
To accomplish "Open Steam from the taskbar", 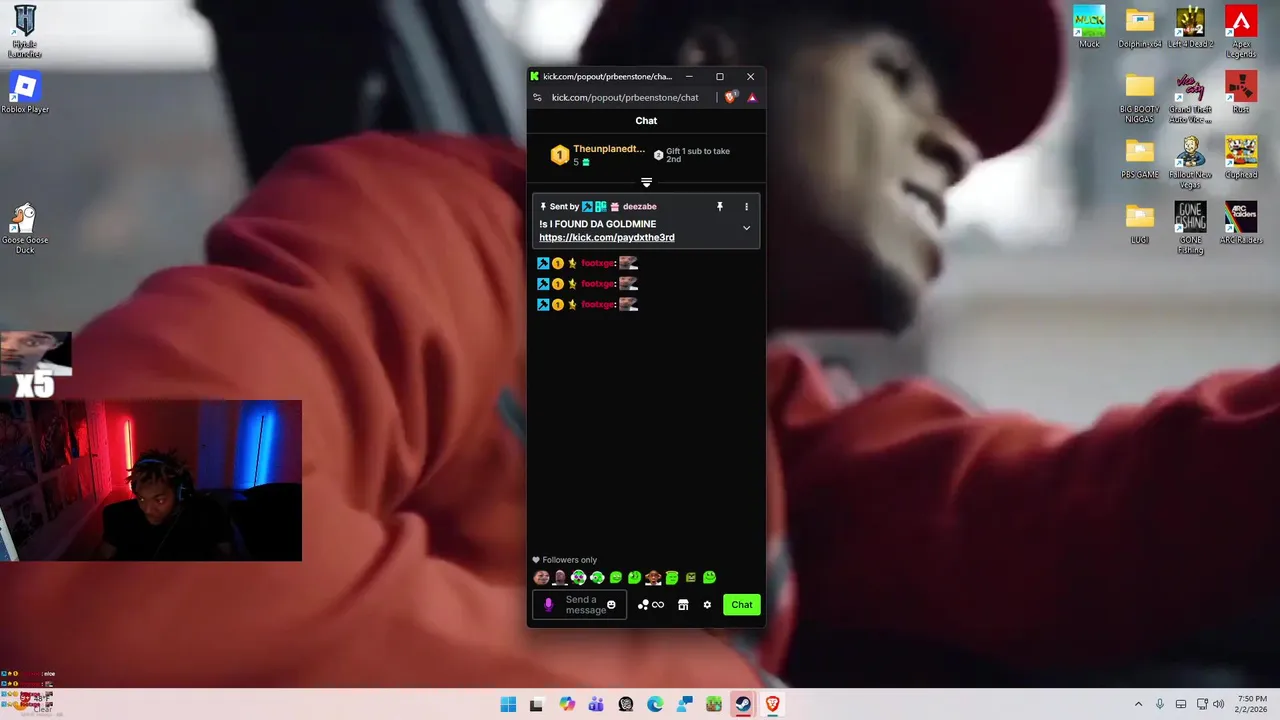I will 743,704.
